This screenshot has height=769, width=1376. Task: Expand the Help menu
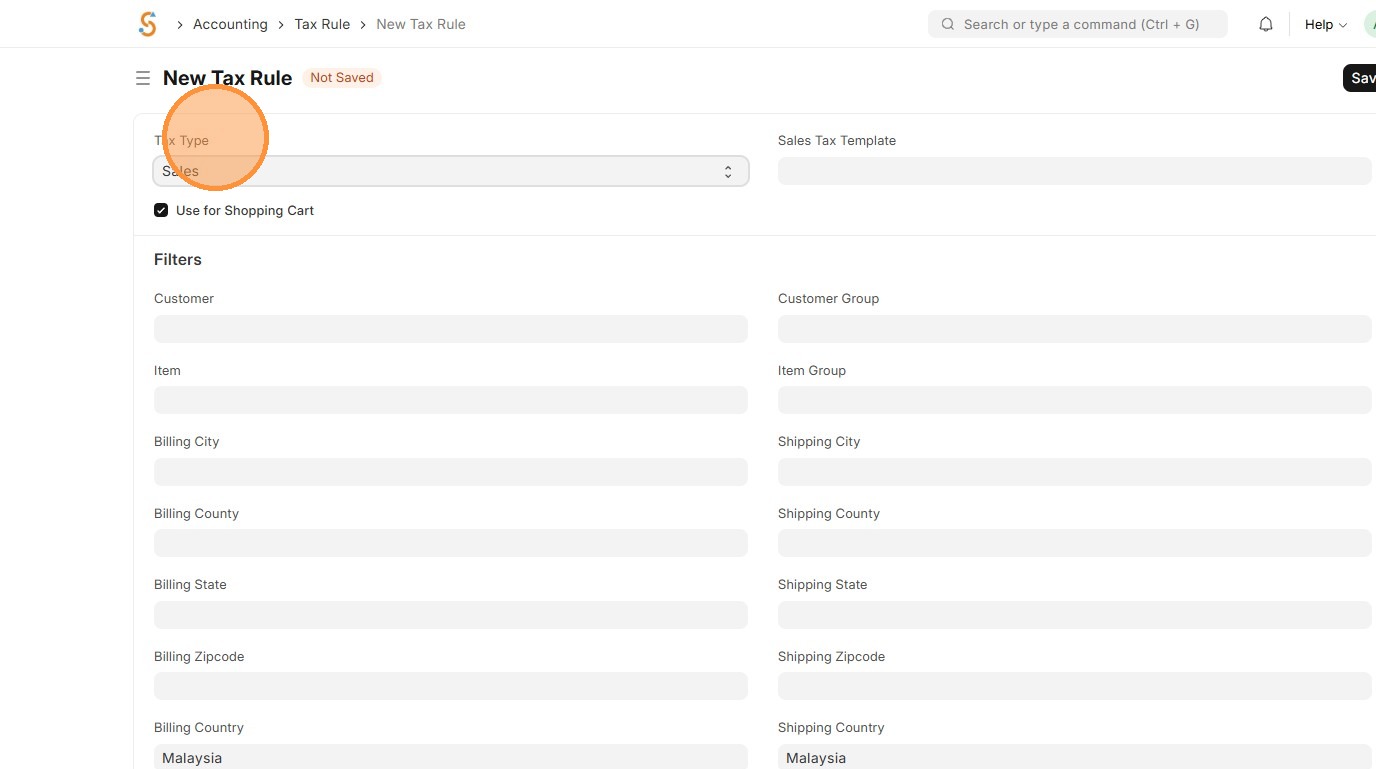pos(1325,24)
